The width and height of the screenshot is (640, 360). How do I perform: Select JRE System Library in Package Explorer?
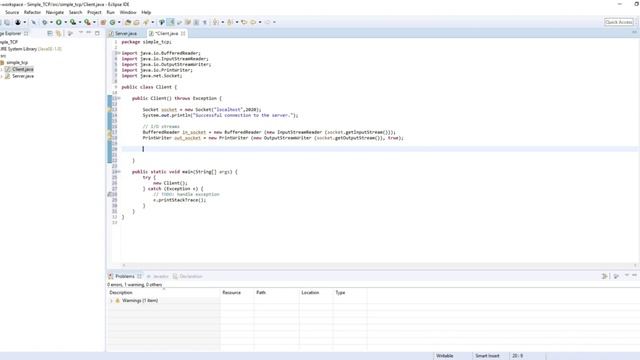point(31,49)
